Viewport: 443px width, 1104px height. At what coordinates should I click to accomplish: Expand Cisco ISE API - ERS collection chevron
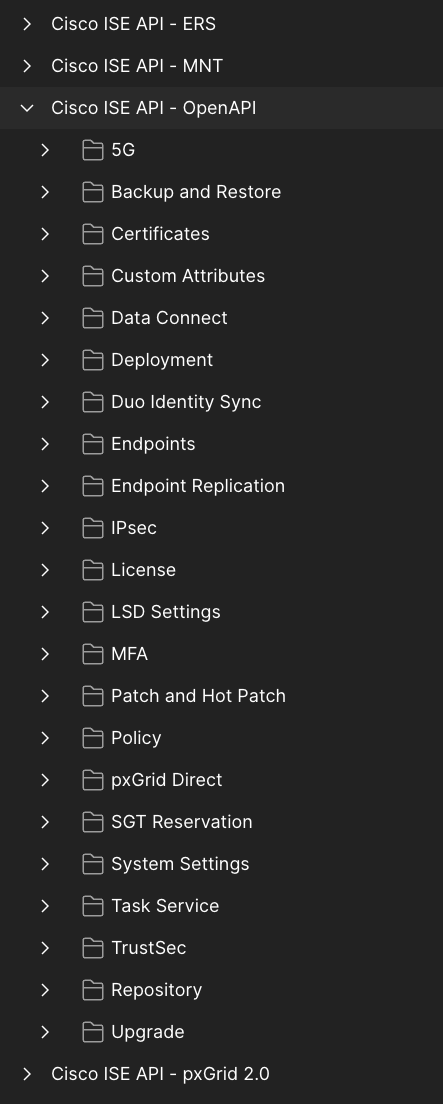(x=27, y=24)
